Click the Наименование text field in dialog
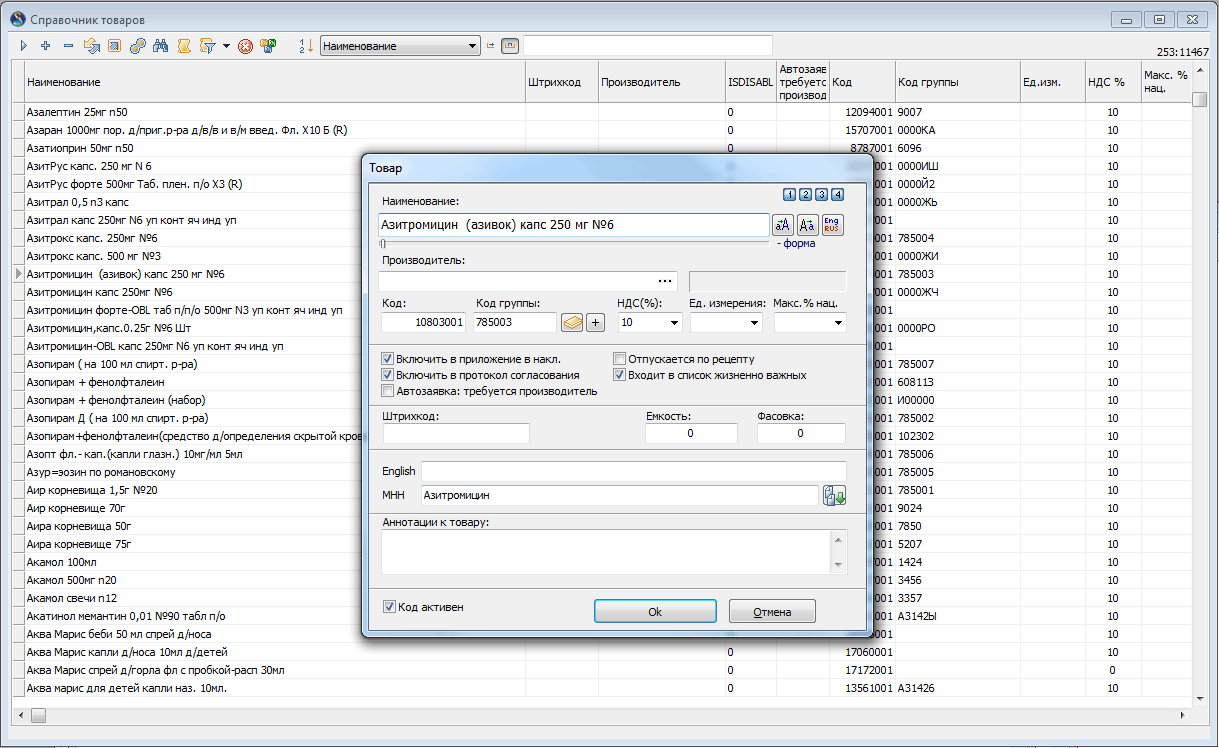Image resolution: width=1219 pixels, height=748 pixels. coord(573,224)
